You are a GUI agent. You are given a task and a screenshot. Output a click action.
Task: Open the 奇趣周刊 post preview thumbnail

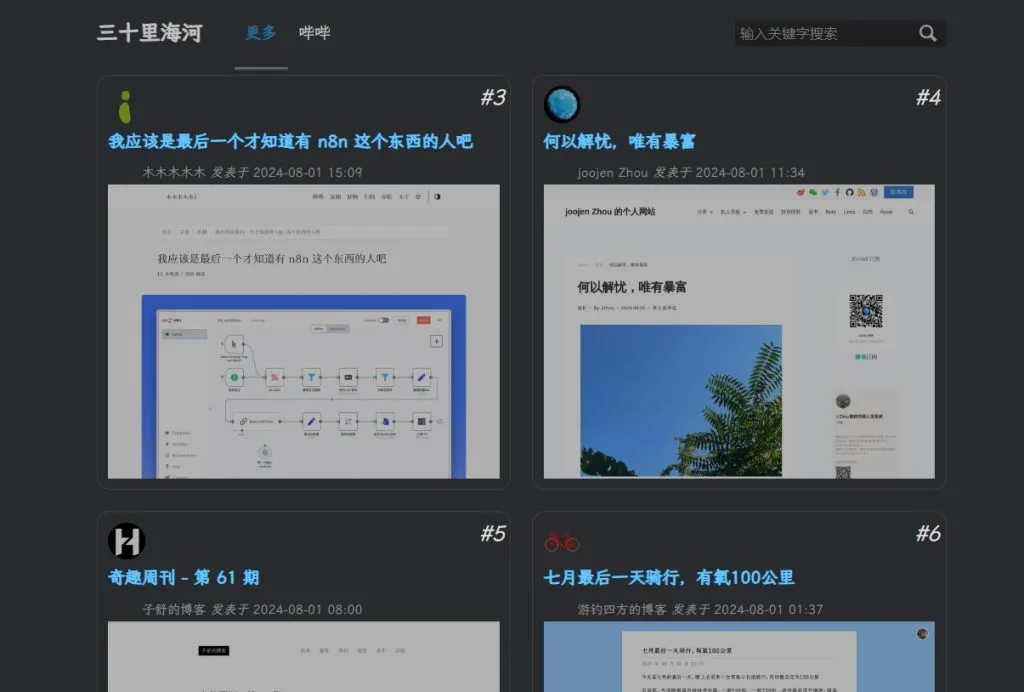click(x=304, y=656)
